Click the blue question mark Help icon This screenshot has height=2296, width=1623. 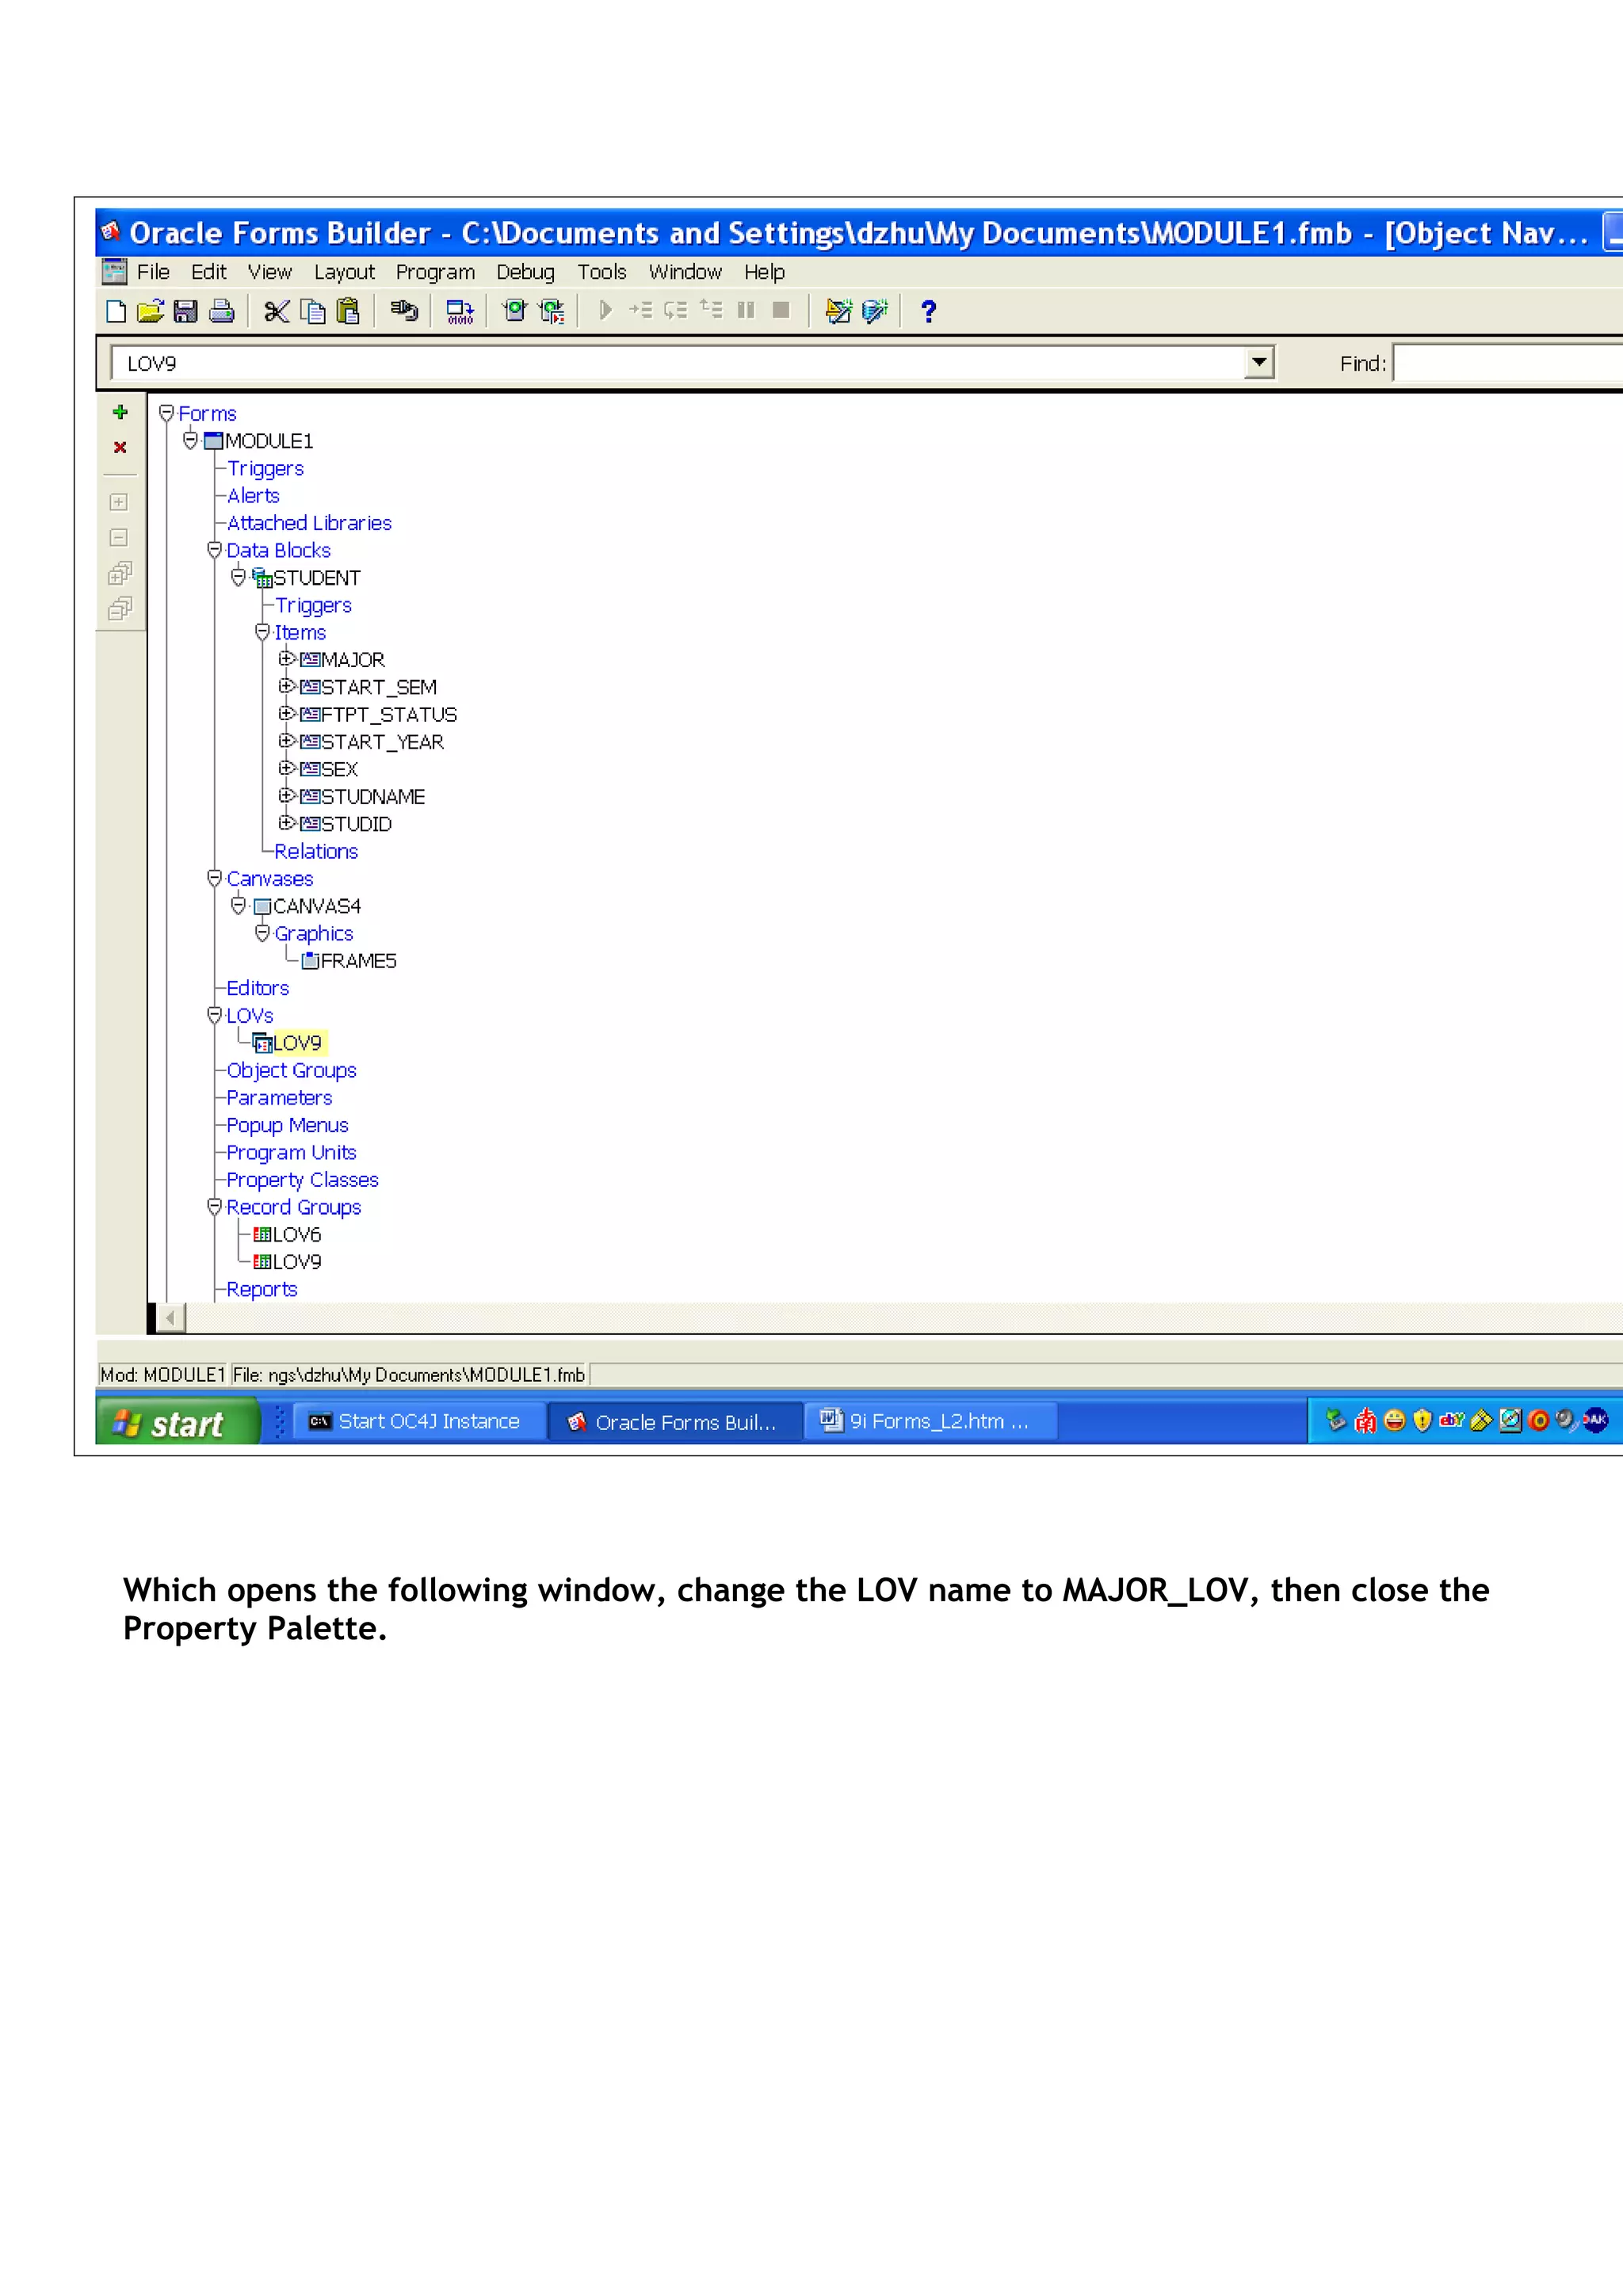pos(928,312)
